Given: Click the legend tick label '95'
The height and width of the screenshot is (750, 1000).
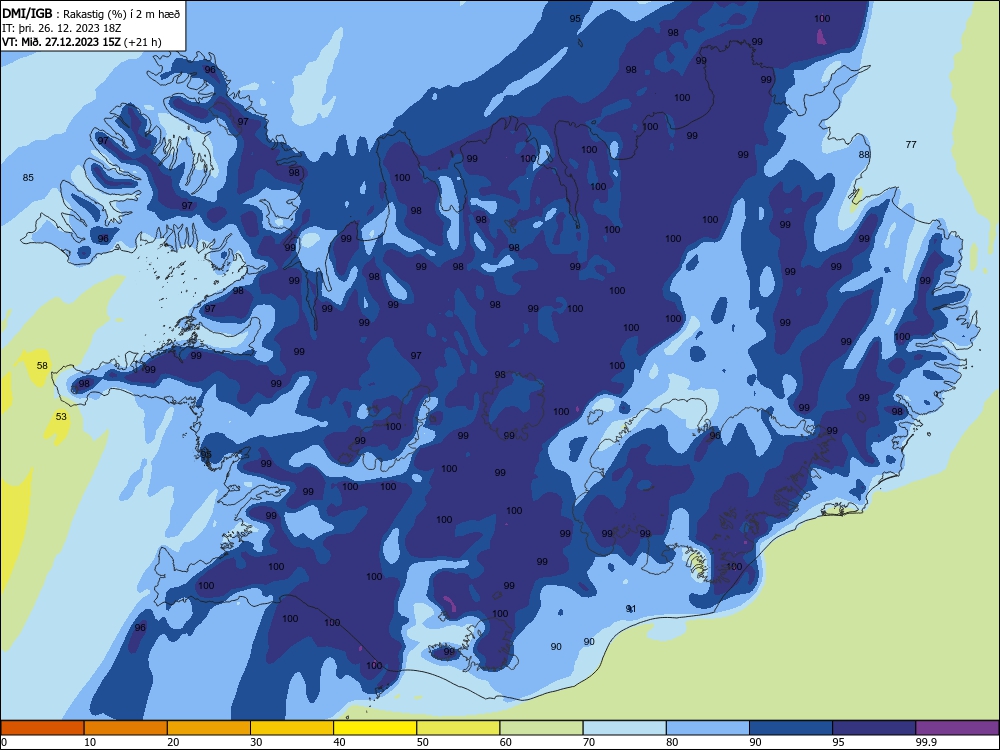Looking at the screenshot, I should [838, 742].
